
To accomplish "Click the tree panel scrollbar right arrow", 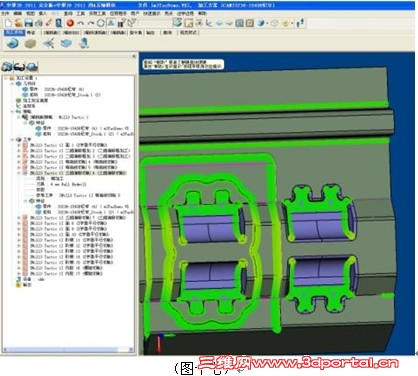I will click(131, 350).
